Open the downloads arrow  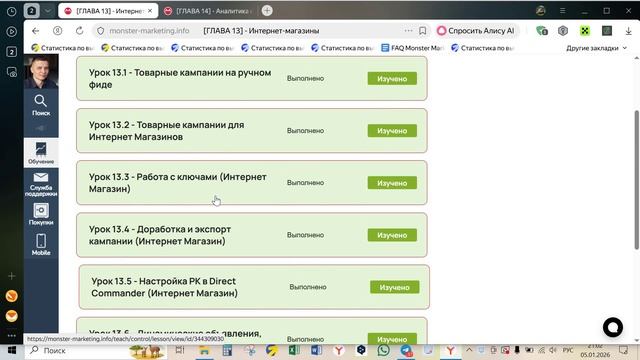[629, 31]
